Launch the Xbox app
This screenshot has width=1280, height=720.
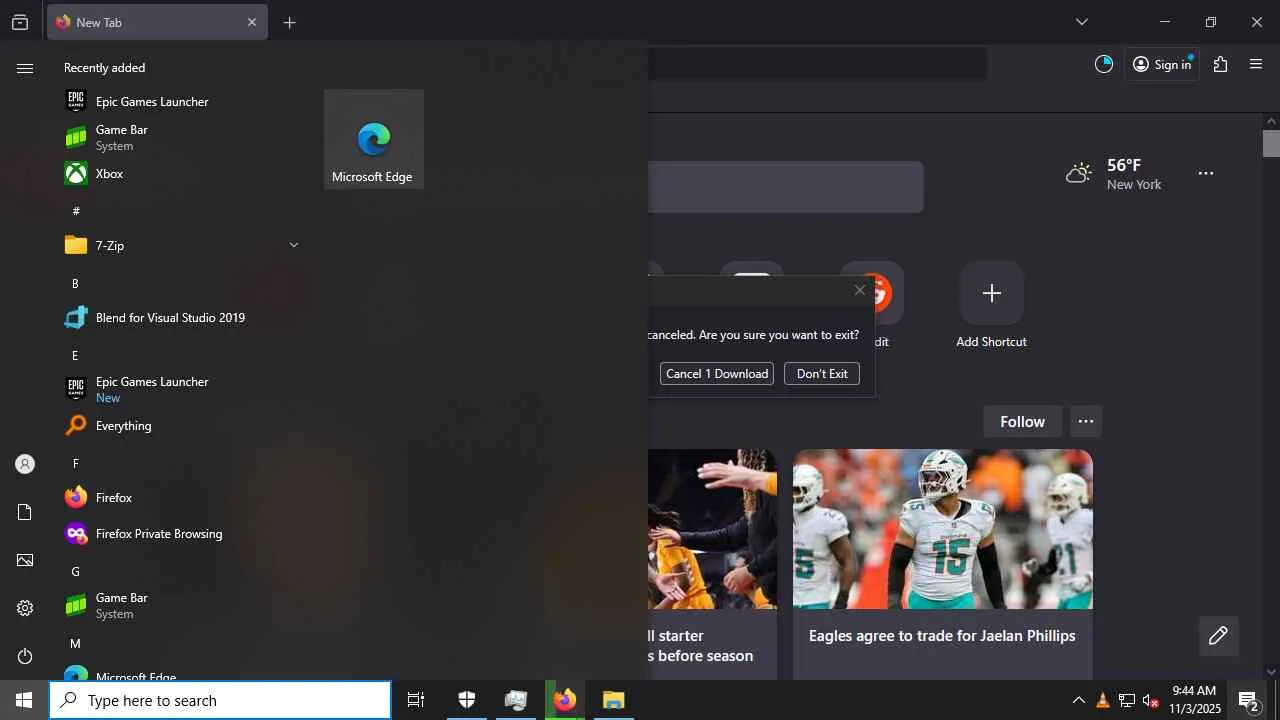182,173
